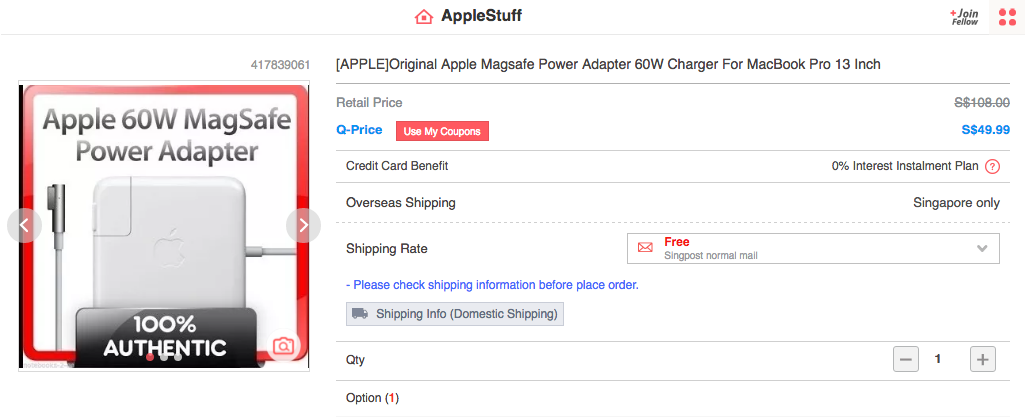
Task: Show next product image arrow
Action: tap(304, 225)
